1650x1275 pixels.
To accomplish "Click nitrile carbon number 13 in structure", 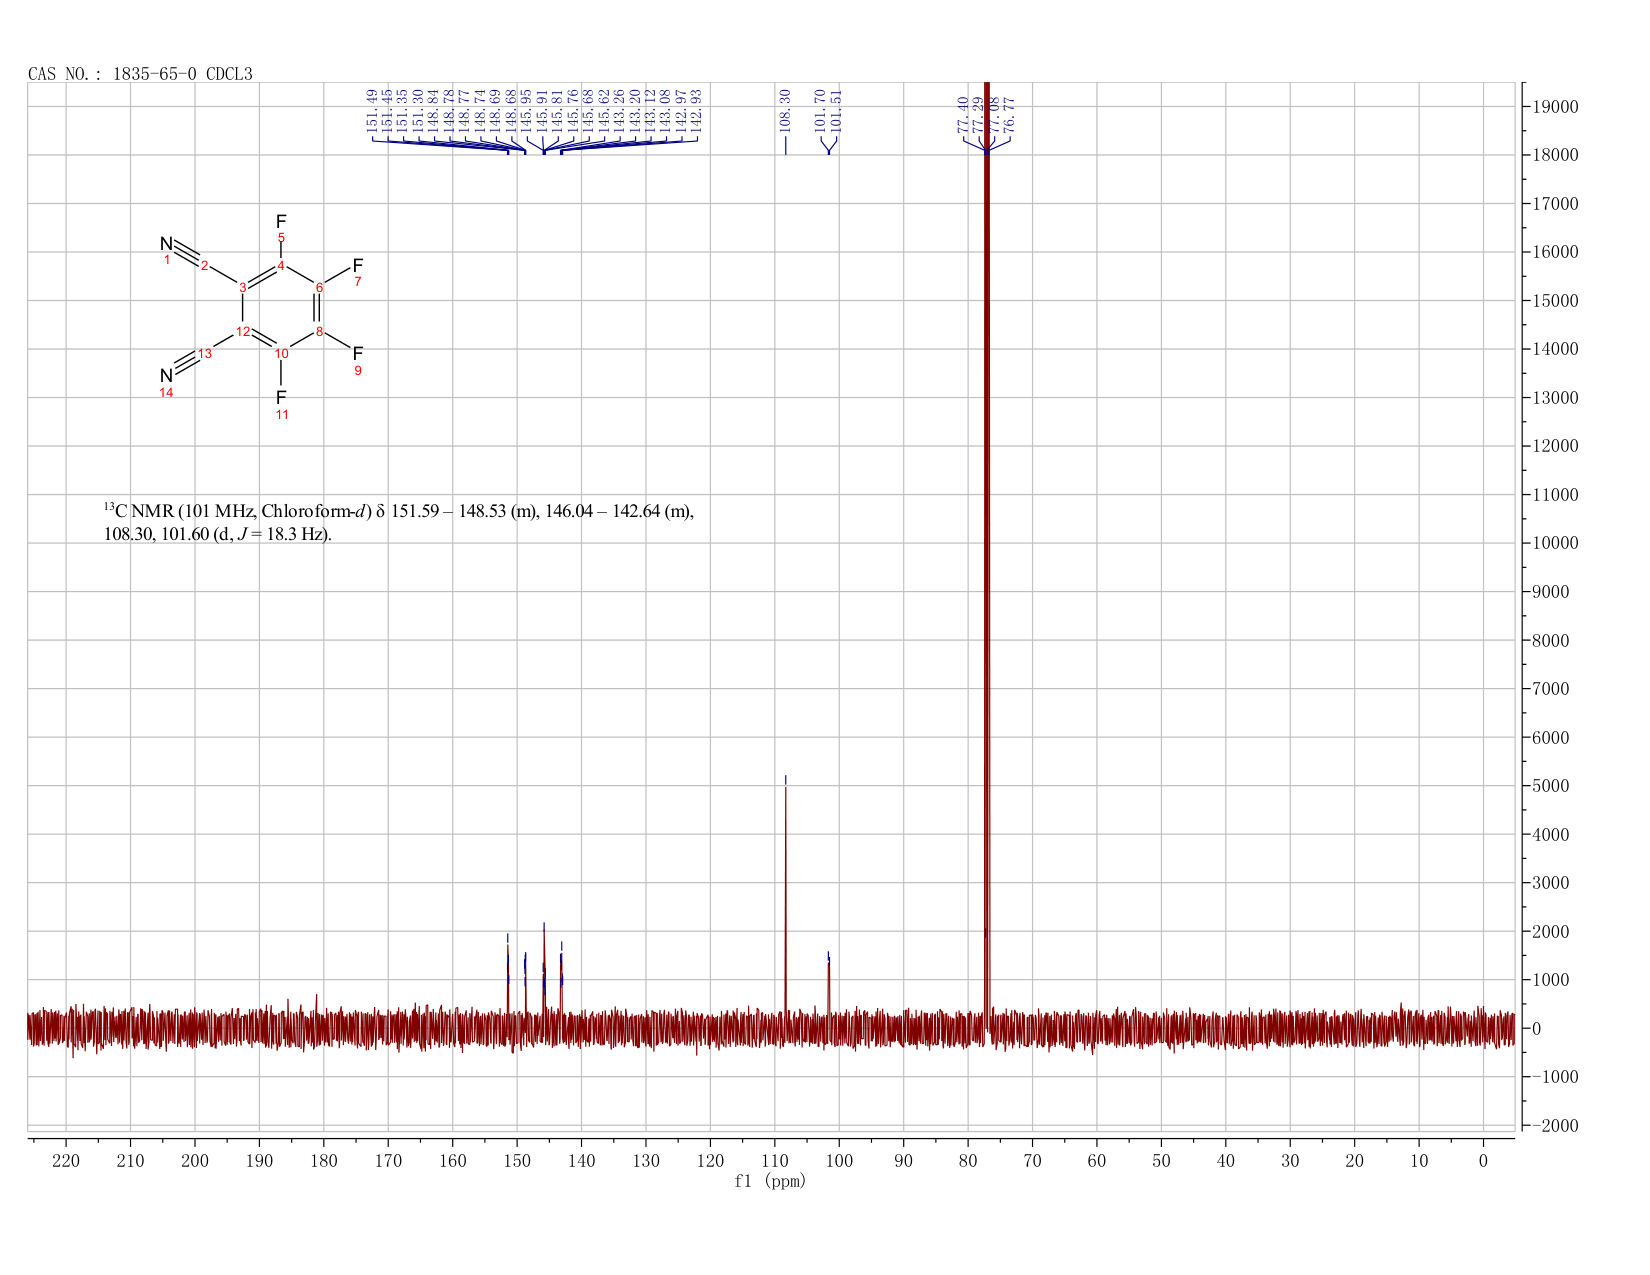I will 205,354.
